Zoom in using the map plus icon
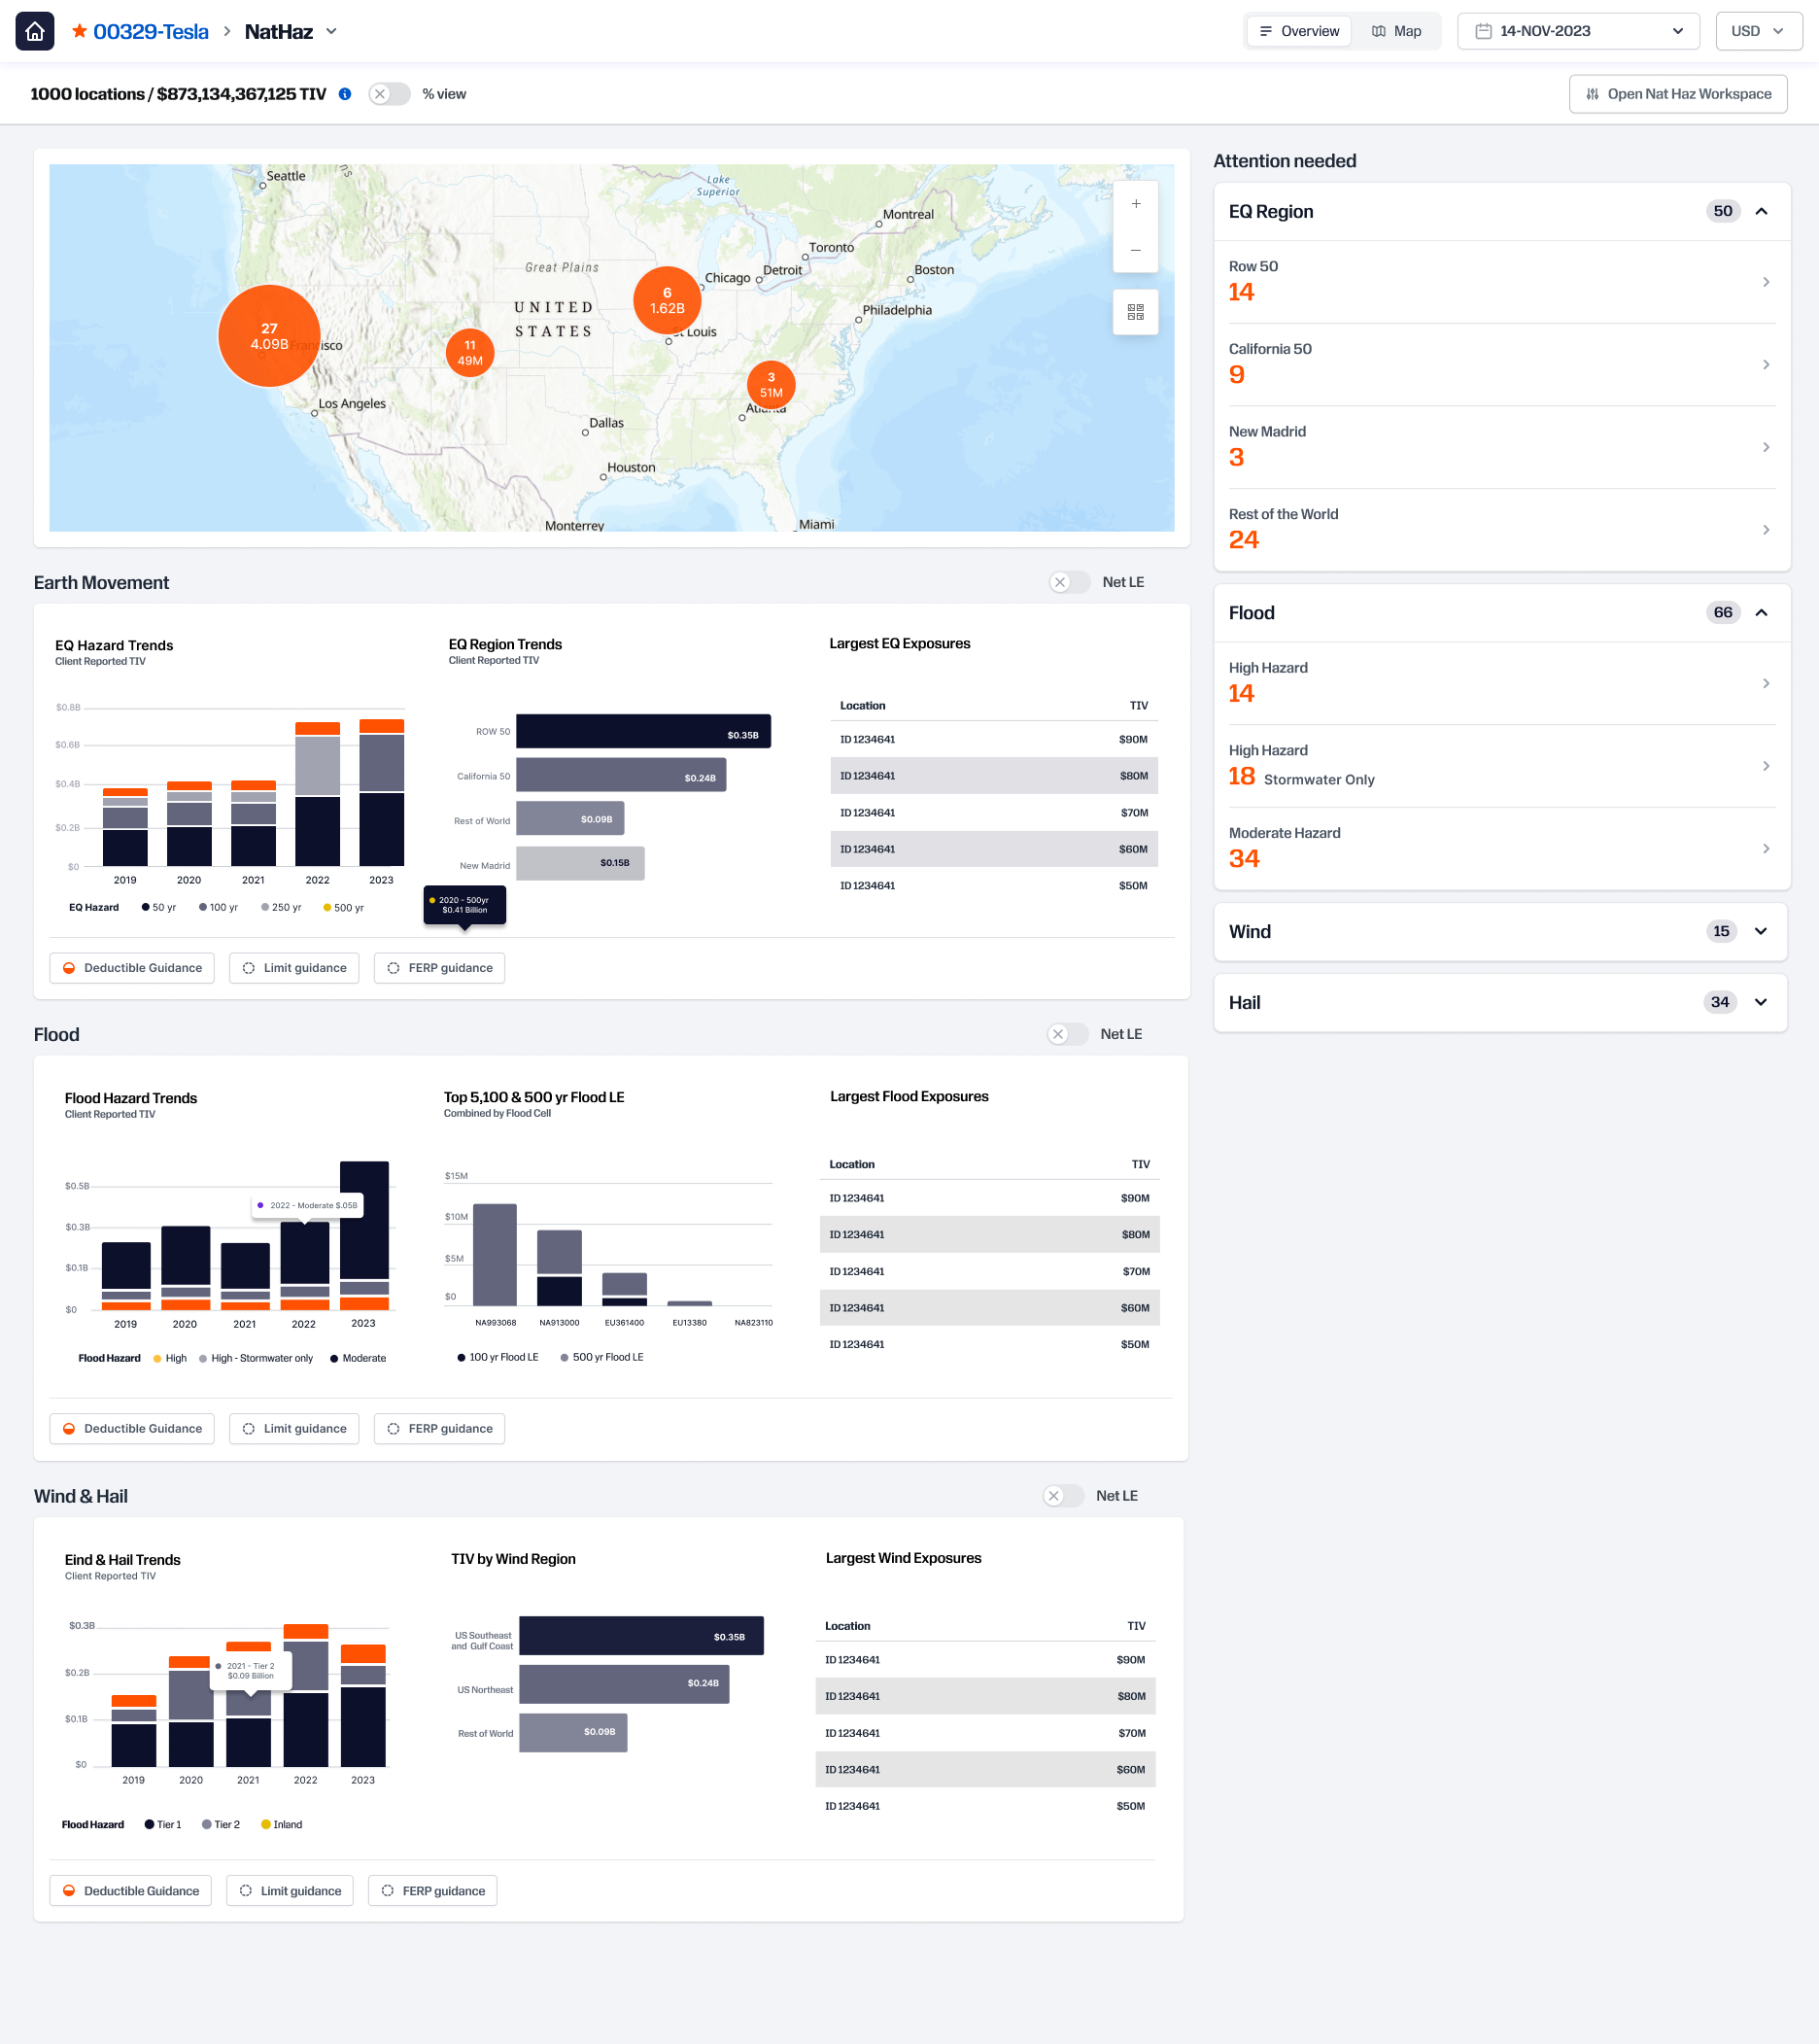1819x2044 pixels. coord(1135,203)
